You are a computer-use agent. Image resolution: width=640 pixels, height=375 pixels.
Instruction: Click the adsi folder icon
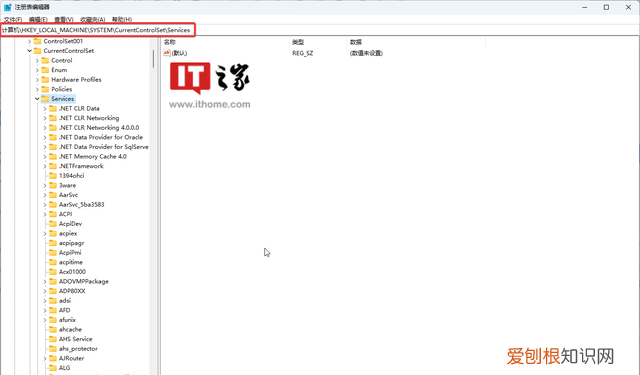(x=53, y=301)
